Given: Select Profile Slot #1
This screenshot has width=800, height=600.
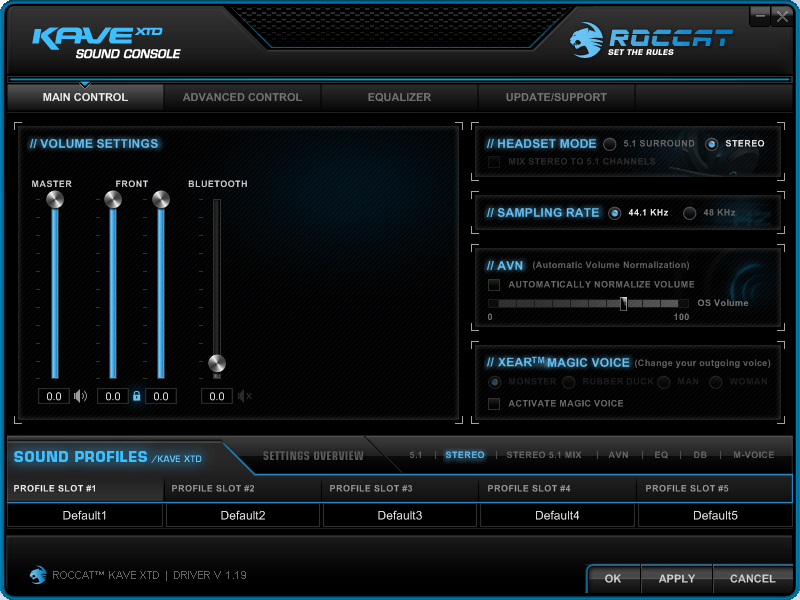Looking at the screenshot, I should pos(85,488).
